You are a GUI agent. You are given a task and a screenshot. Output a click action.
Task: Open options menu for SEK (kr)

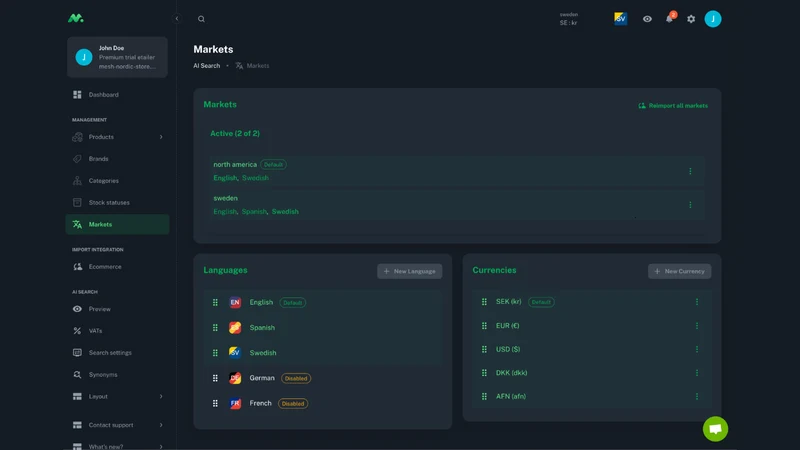[697, 302]
